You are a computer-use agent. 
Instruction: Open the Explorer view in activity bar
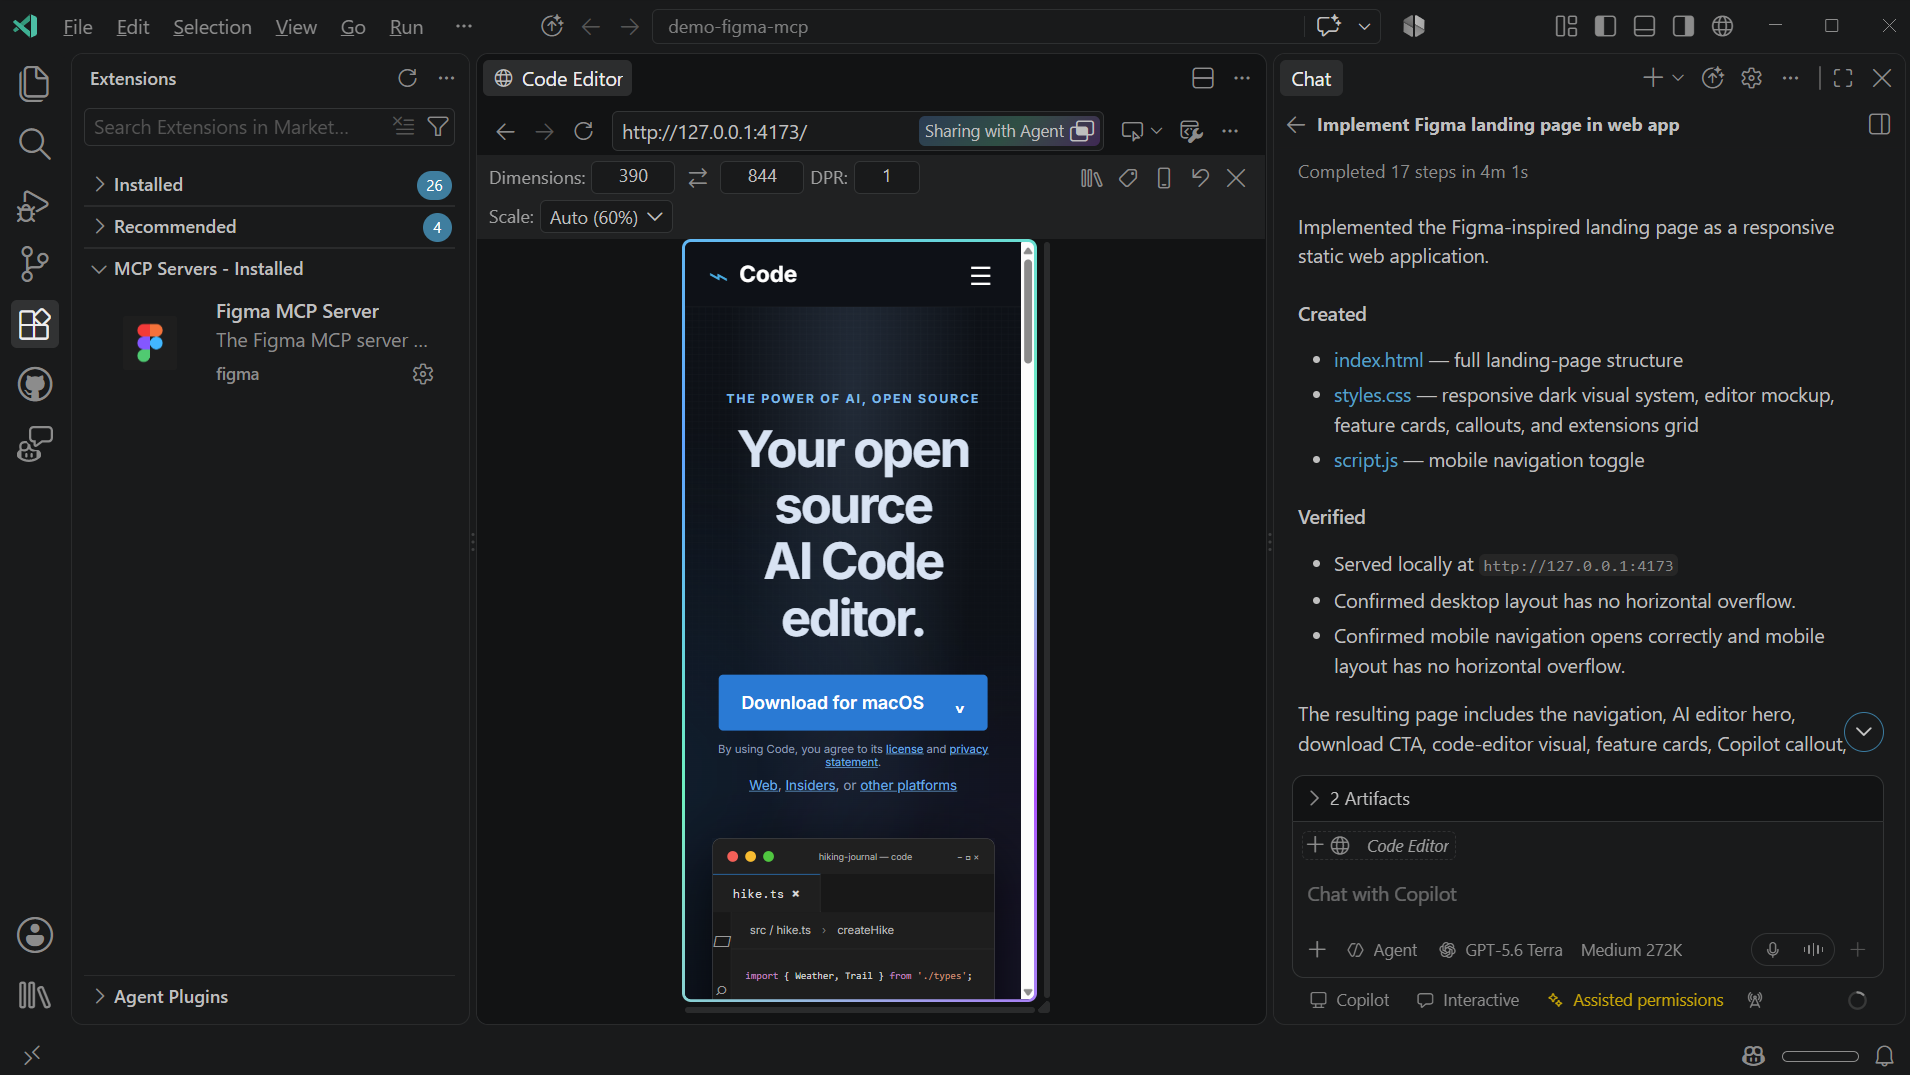(x=34, y=83)
